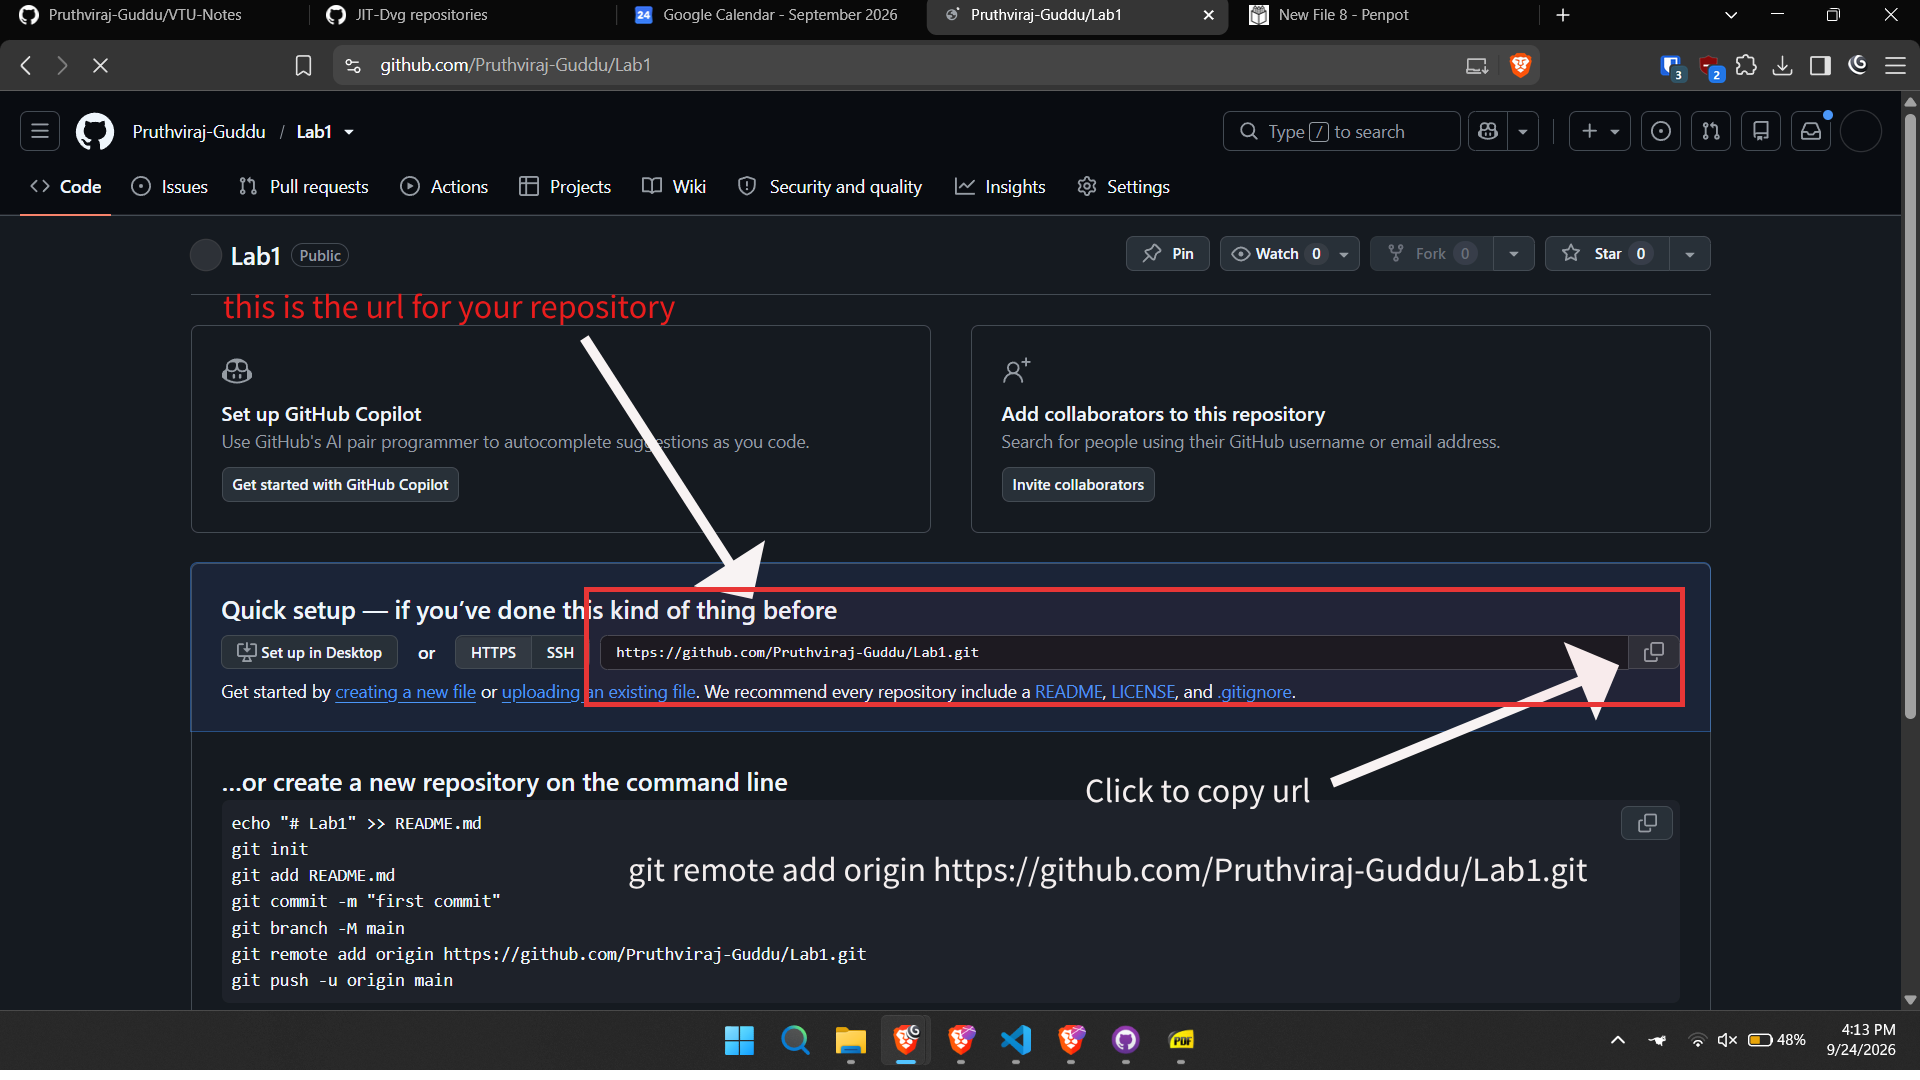Open the creating a new file link
1920x1080 pixels.
405,692
